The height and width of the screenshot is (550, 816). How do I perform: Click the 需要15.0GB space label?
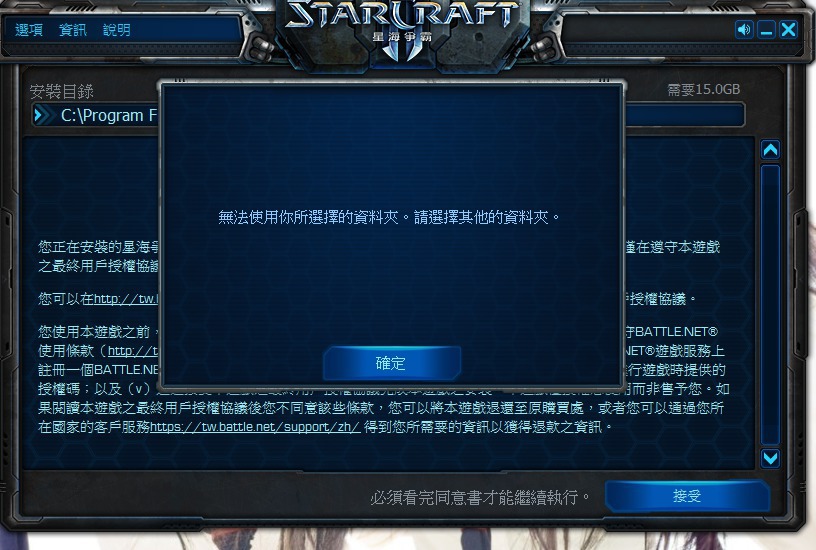pos(704,89)
